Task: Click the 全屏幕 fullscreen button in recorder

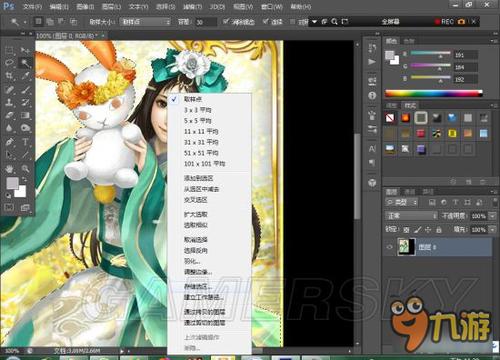Action: coord(390,22)
